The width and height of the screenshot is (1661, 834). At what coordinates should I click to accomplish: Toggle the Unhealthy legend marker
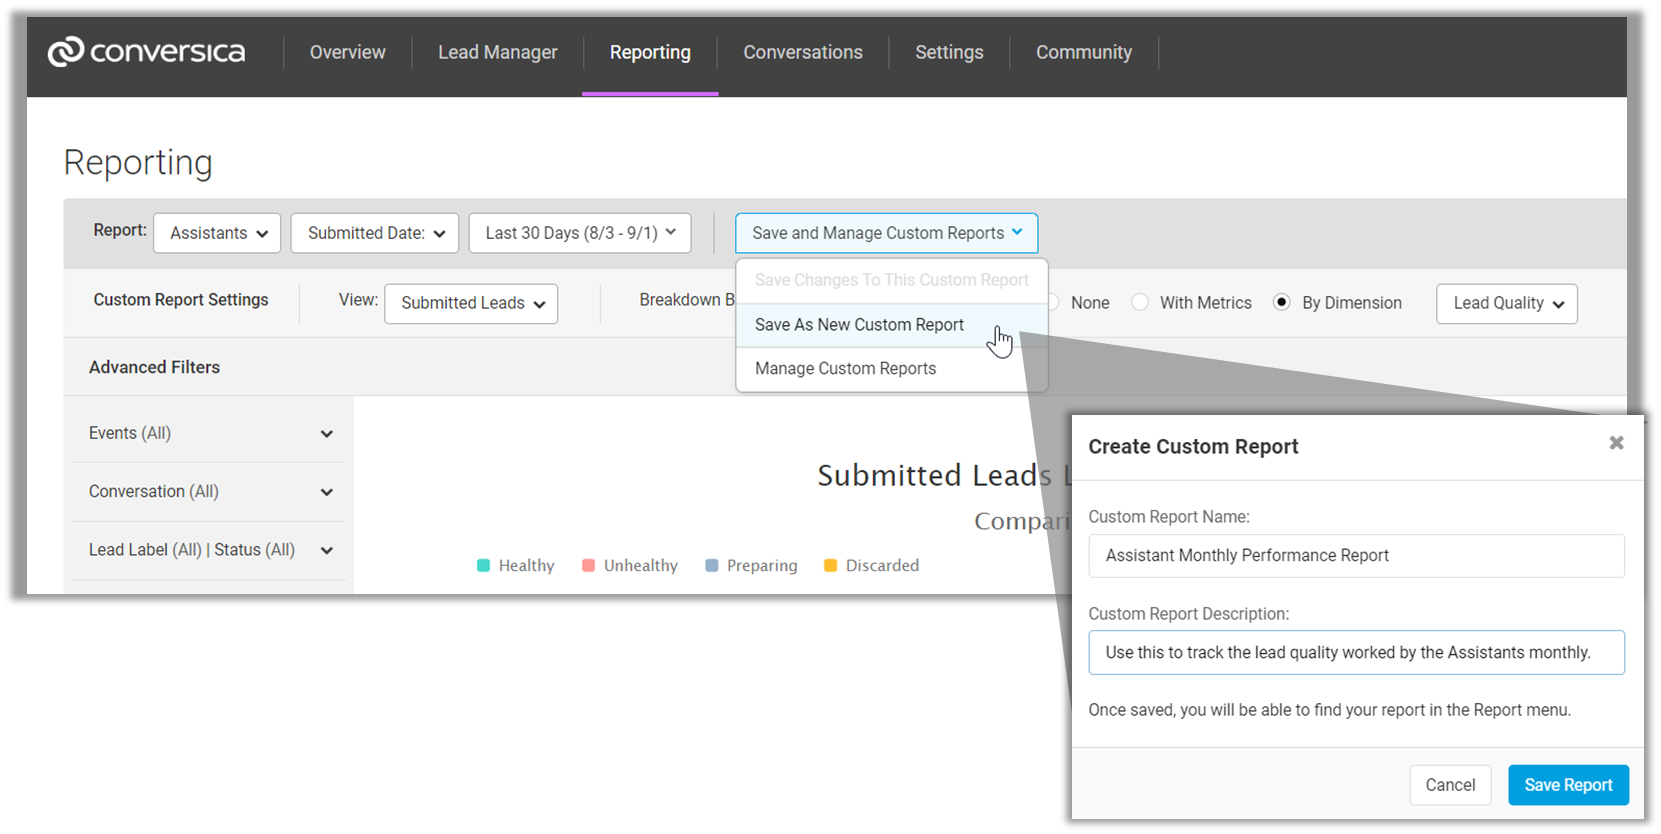coord(589,566)
